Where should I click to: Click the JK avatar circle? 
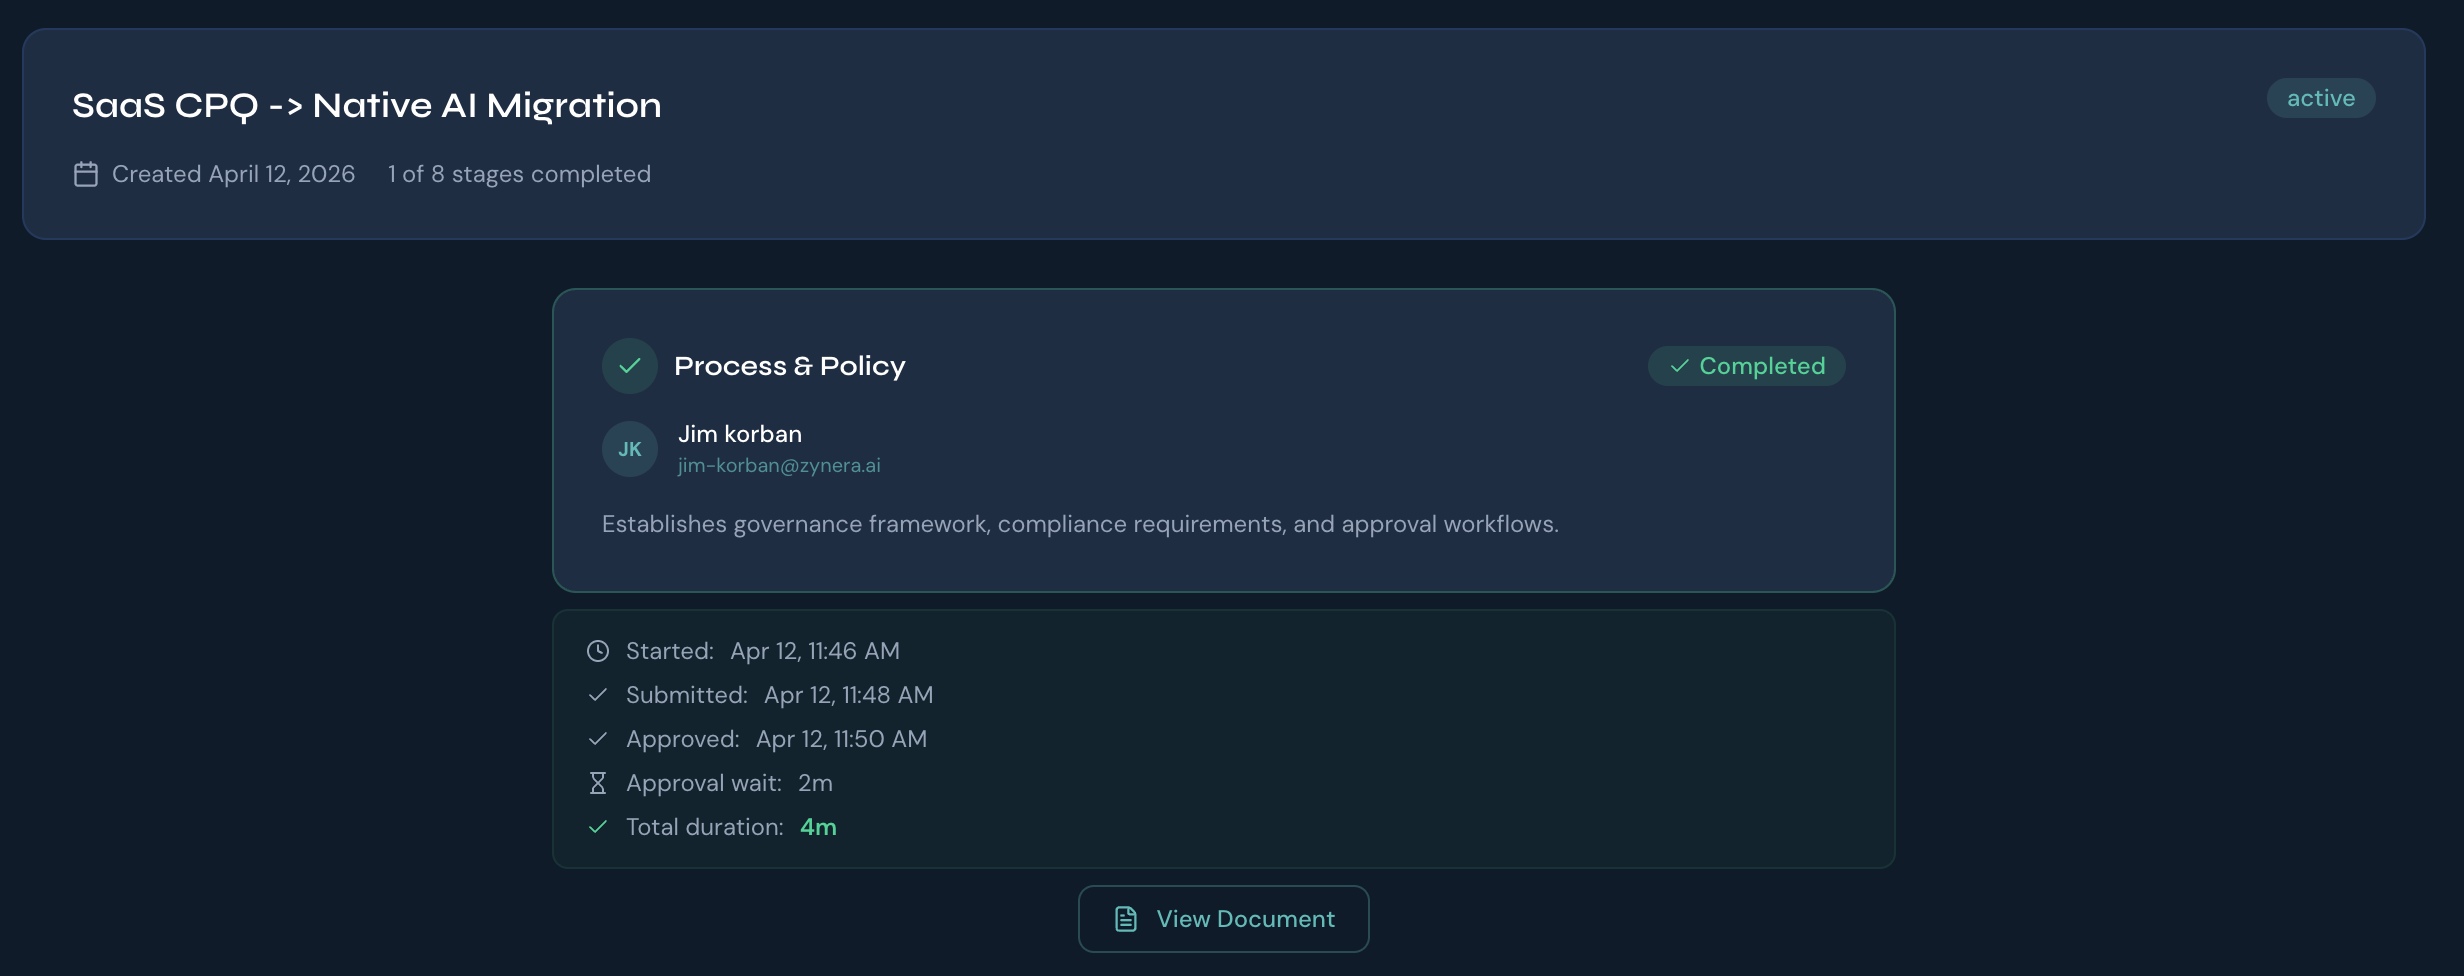click(630, 449)
